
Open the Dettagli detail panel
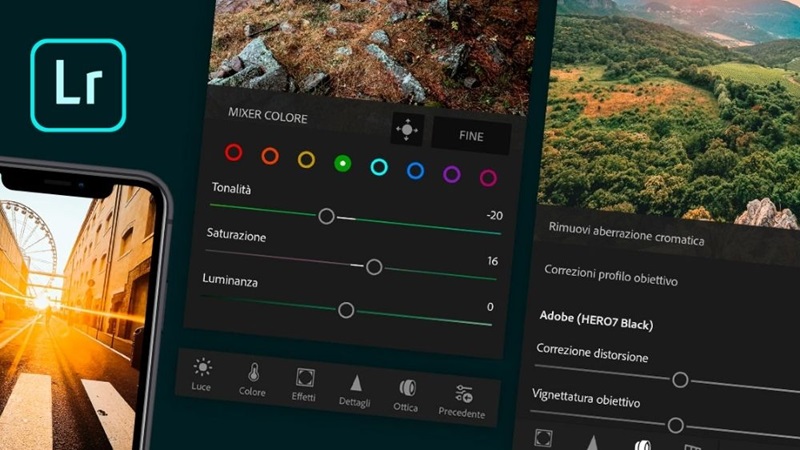[354, 390]
